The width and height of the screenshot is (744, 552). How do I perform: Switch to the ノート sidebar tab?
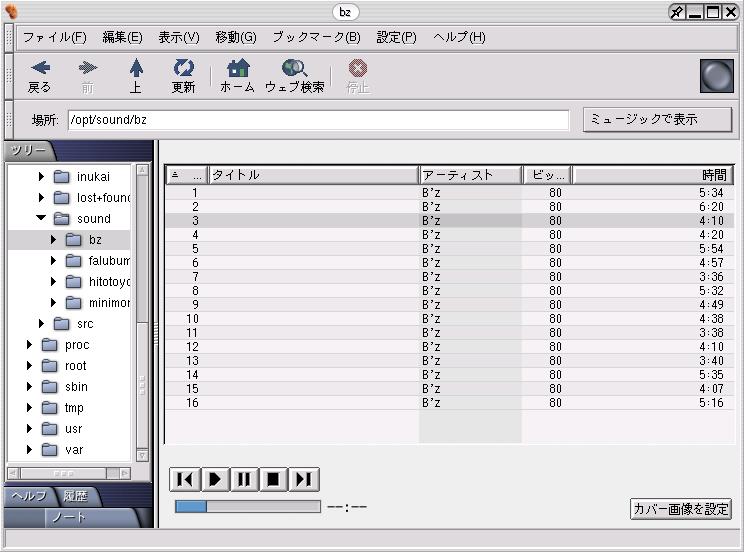click(88, 517)
